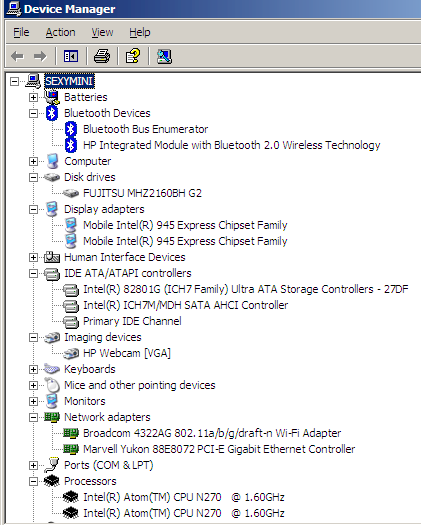Open the View menu

pos(102,32)
